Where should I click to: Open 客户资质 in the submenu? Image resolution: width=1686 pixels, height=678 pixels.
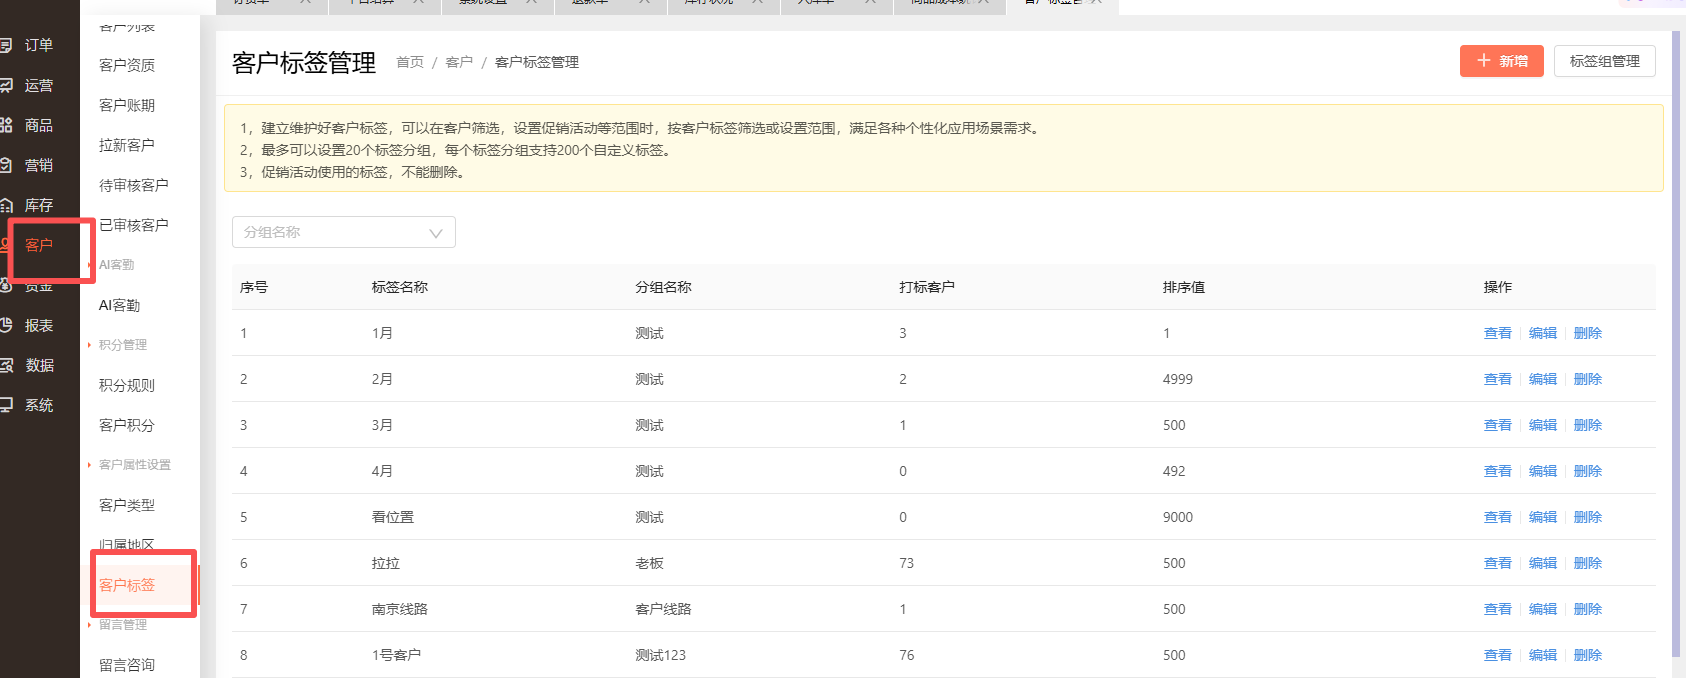tap(127, 65)
